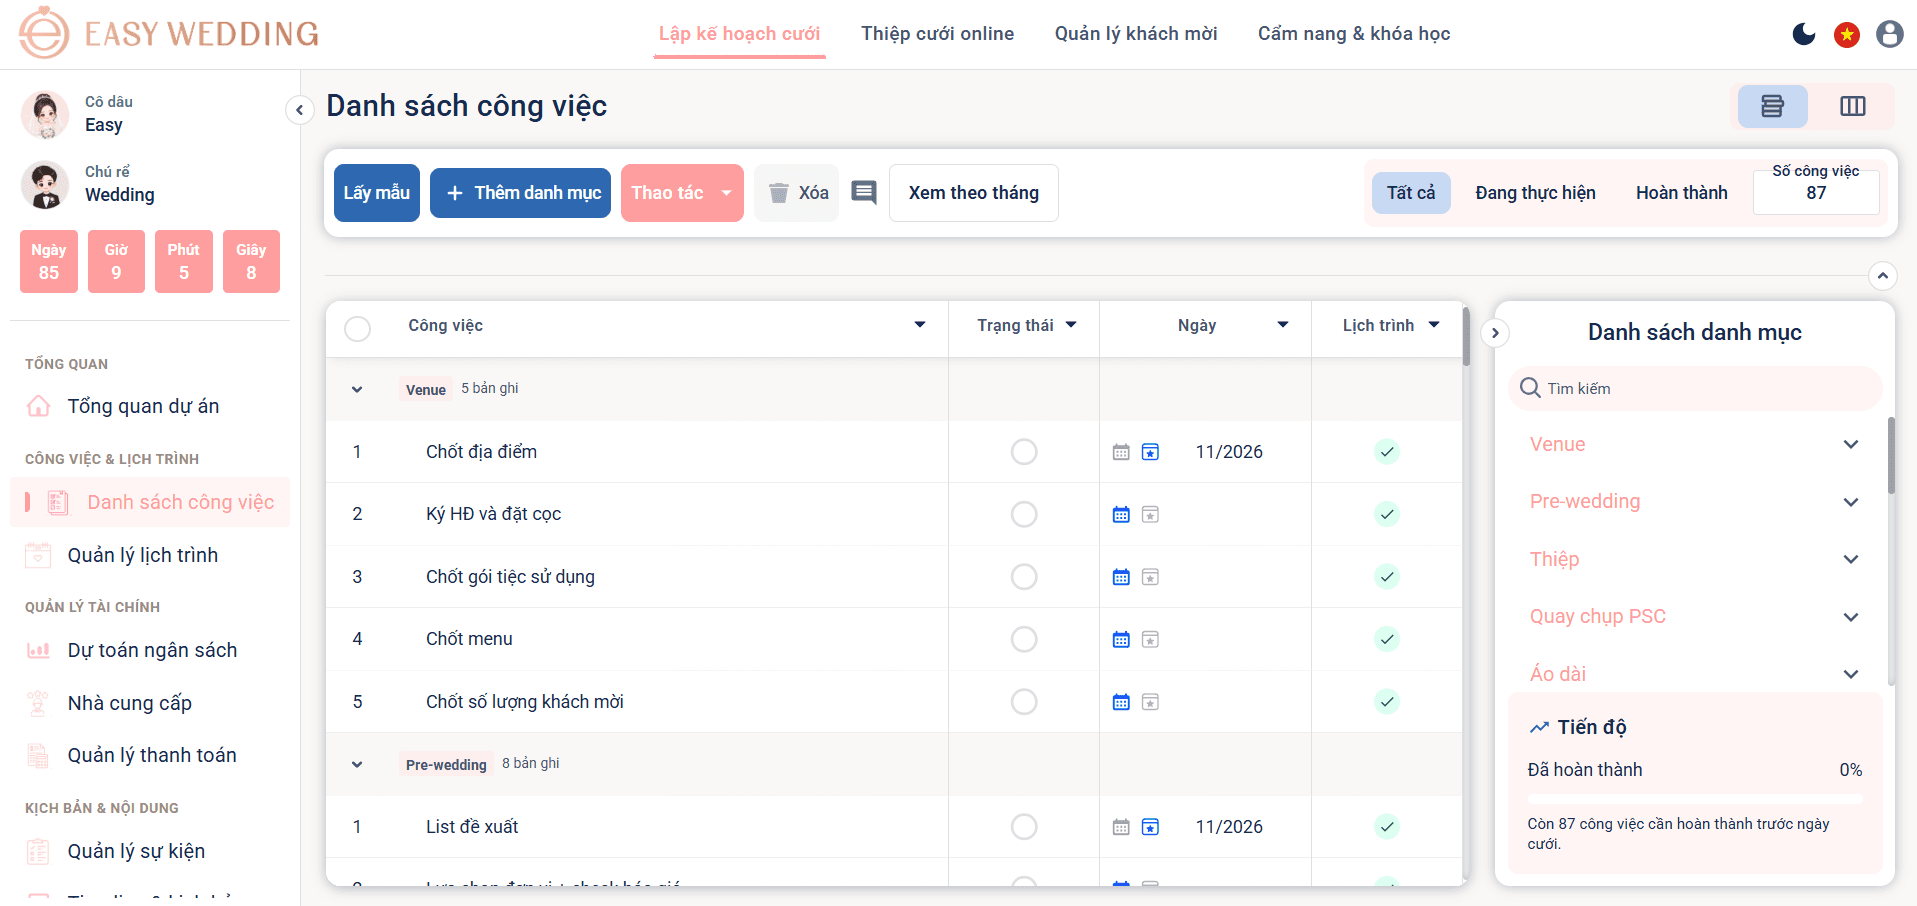Collapse Venue group in task table
The image size is (1917, 906).
357,390
